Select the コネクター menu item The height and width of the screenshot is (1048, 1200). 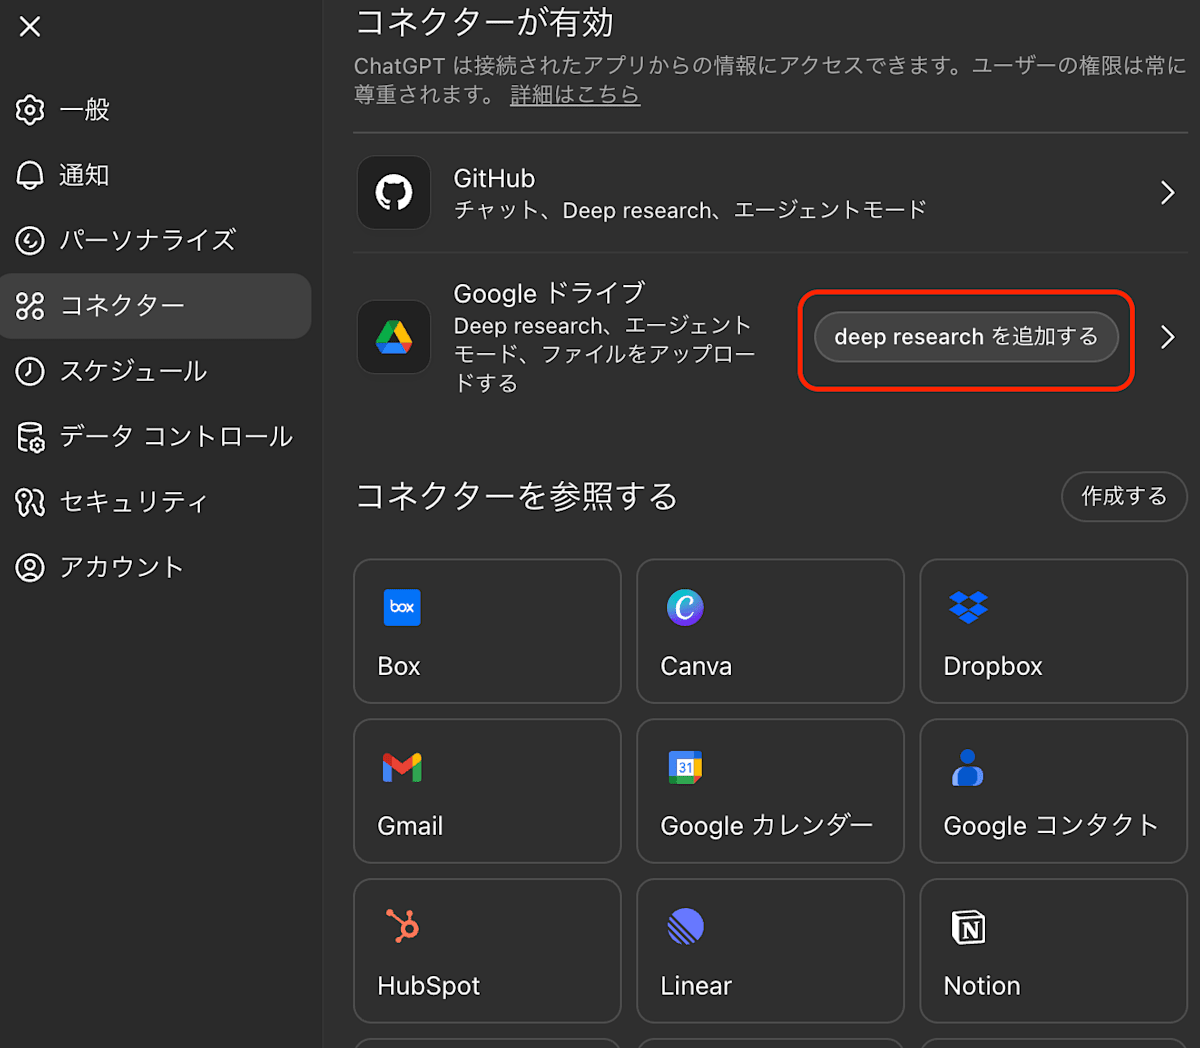[155, 306]
